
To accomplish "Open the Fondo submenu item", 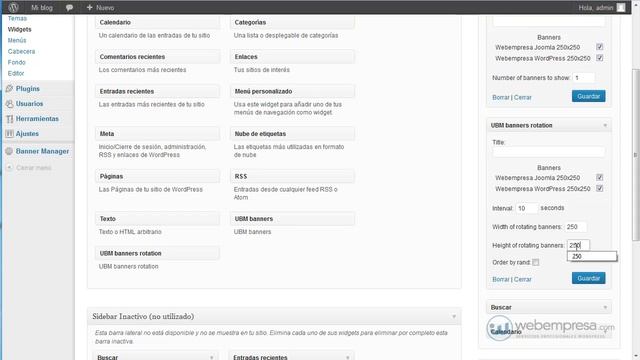I will coord(16,62).
